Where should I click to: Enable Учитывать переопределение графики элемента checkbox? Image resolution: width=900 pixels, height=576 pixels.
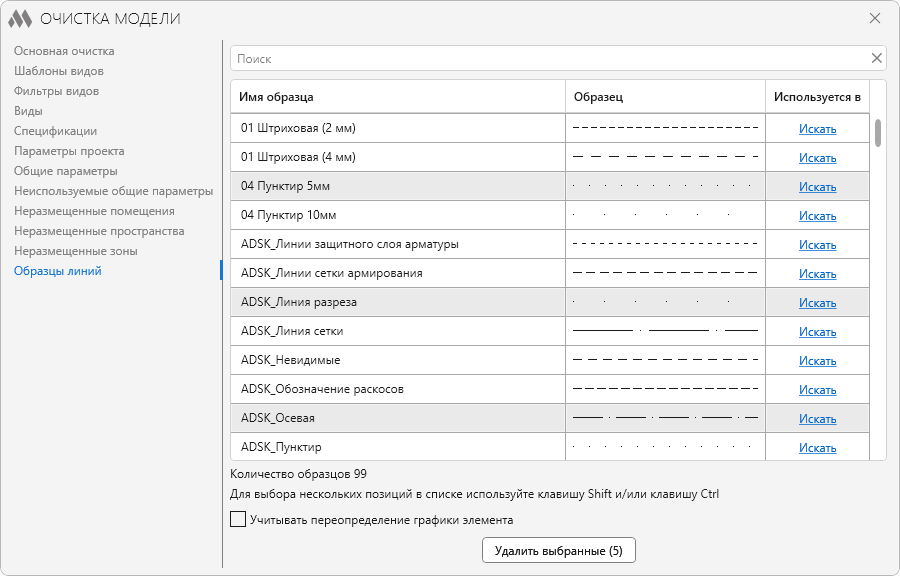pyautogui.click(x=238, y=519)
